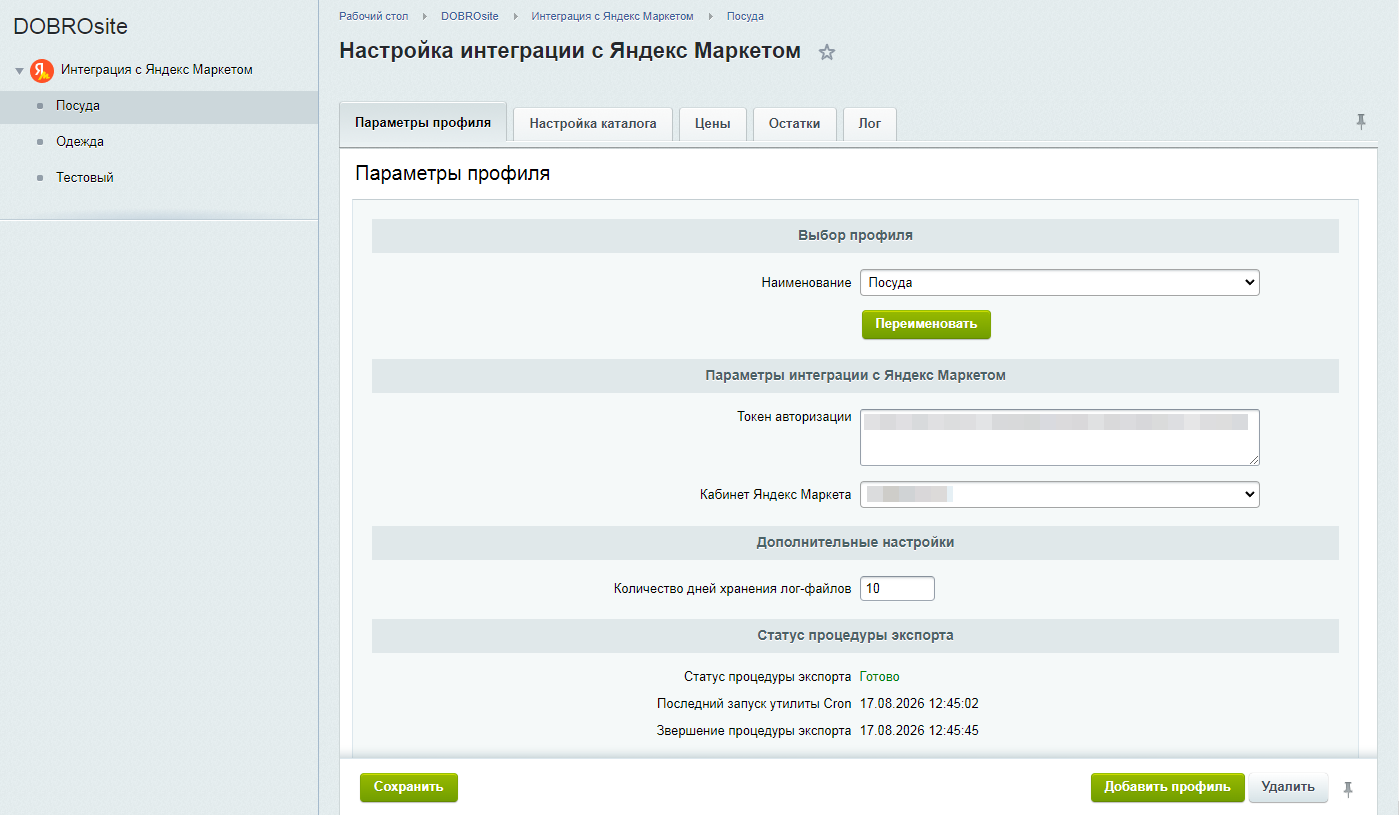Click the Посуда breadcrumb link
The width and height of the screenshot is (1399, 815).
tap(745, 17)
